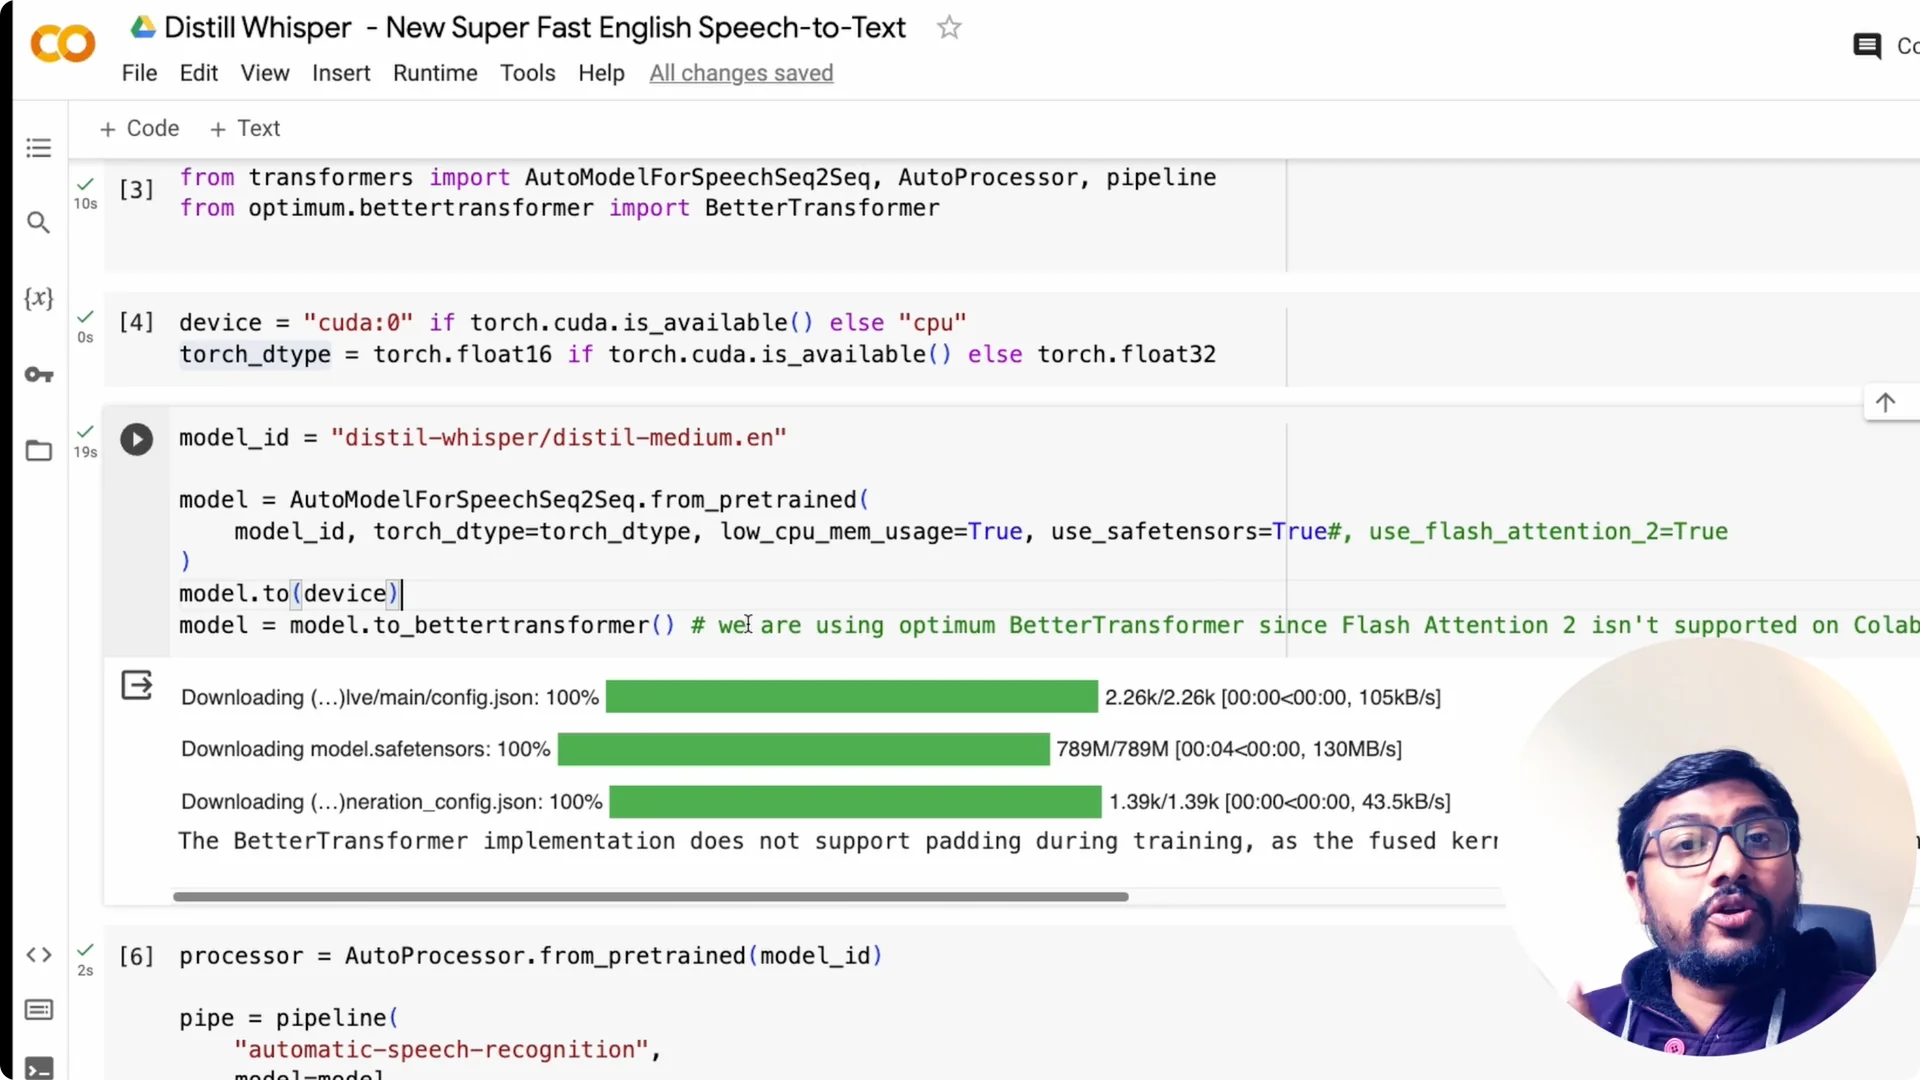Open the File menu
The height and width of the screenshot is (1080, 1920).
139,73
